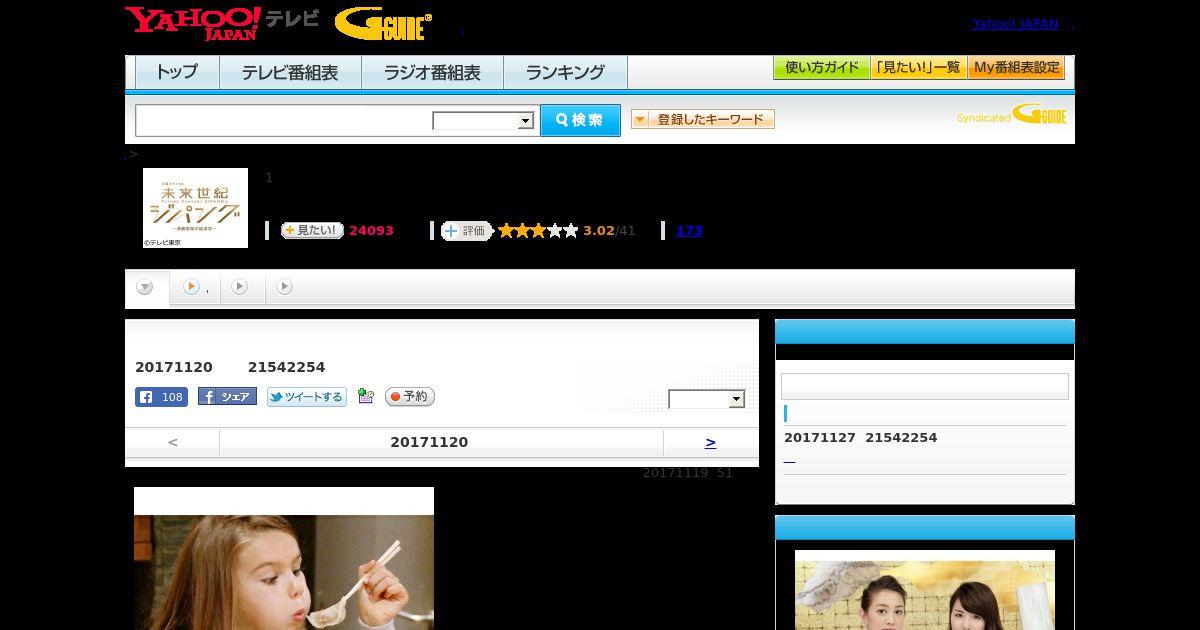The height and width of the screenshot is (630, 1200).
Task: Click the Syndicated G-GUIDE logo
Action: 1012,115
